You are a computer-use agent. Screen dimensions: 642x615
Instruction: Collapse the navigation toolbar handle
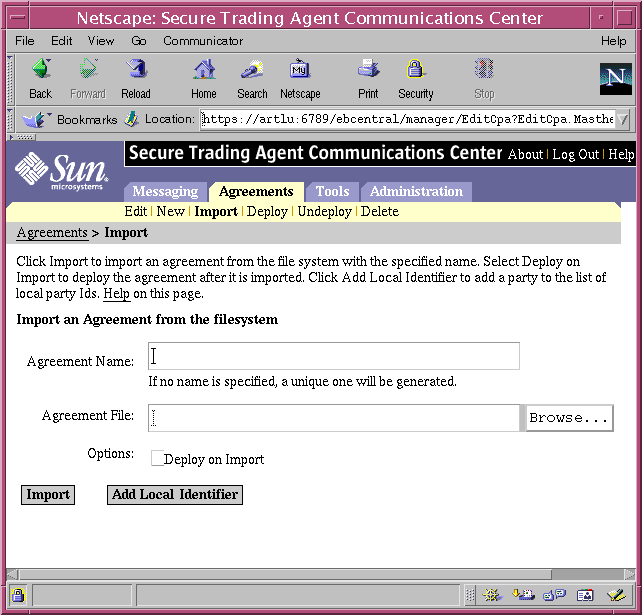[x=11, y=79]
